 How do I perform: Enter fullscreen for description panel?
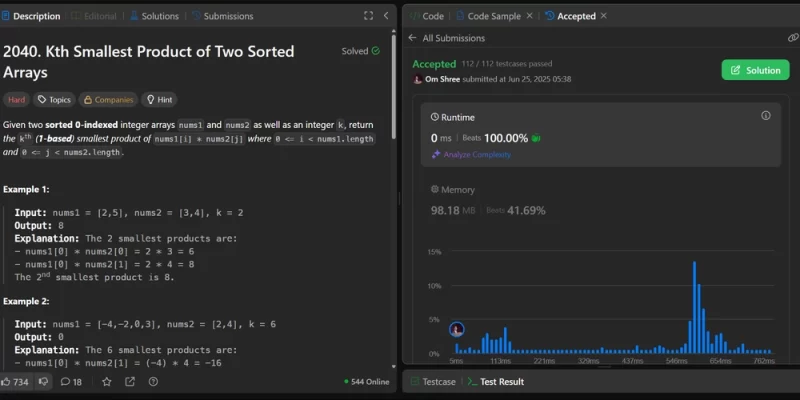tap(368, 16)
